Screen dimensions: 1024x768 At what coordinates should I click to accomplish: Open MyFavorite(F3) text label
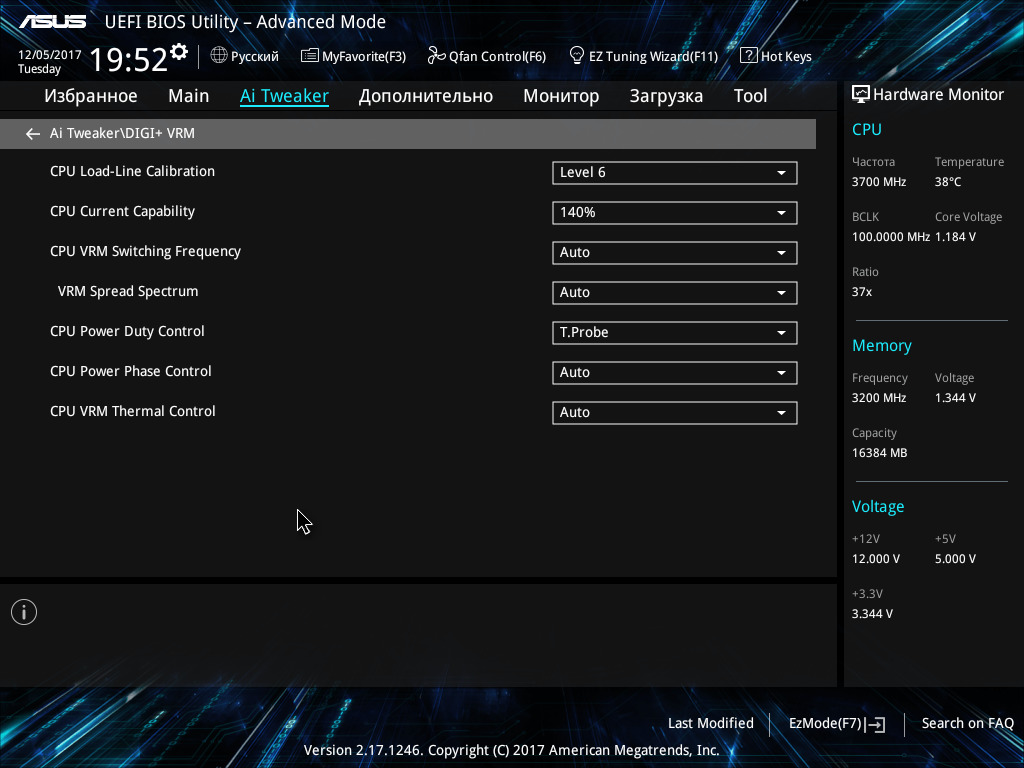tap(364, 56)
